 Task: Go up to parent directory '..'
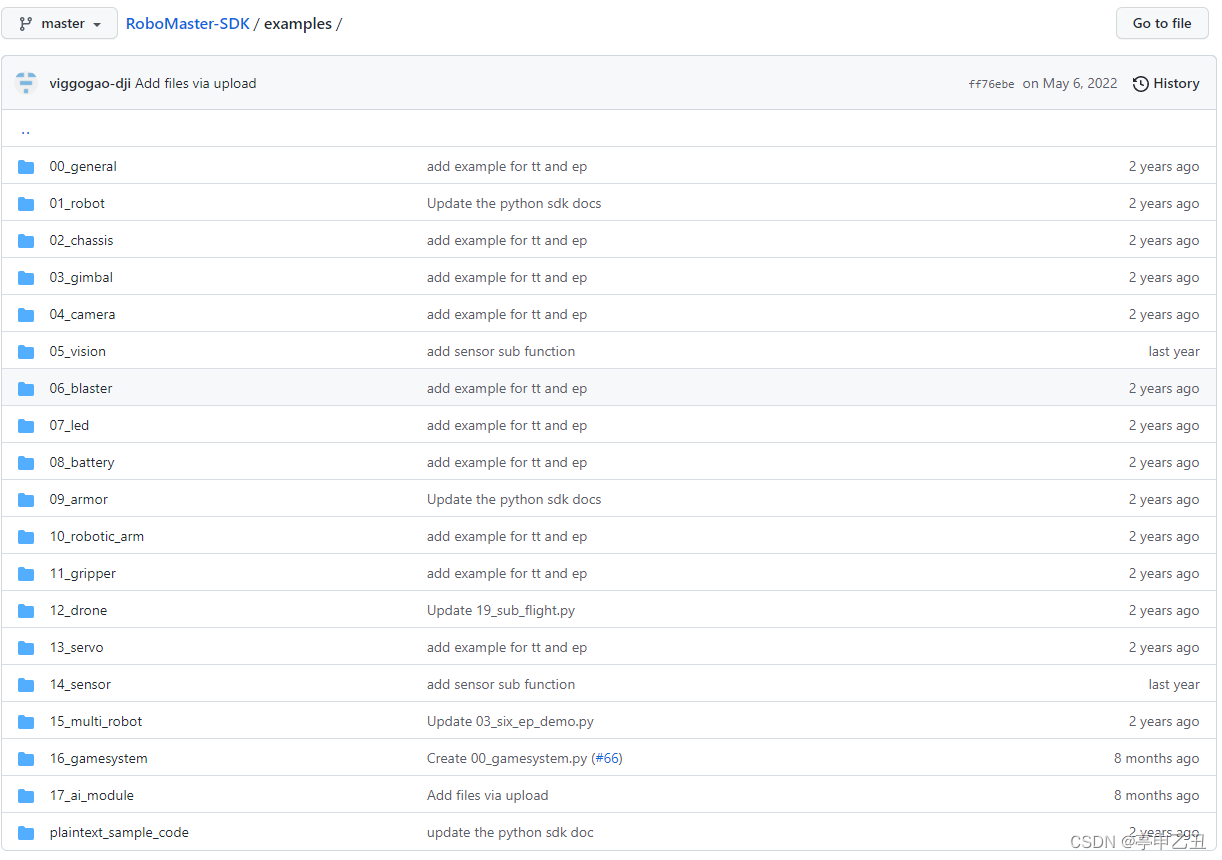coord(25,129)
